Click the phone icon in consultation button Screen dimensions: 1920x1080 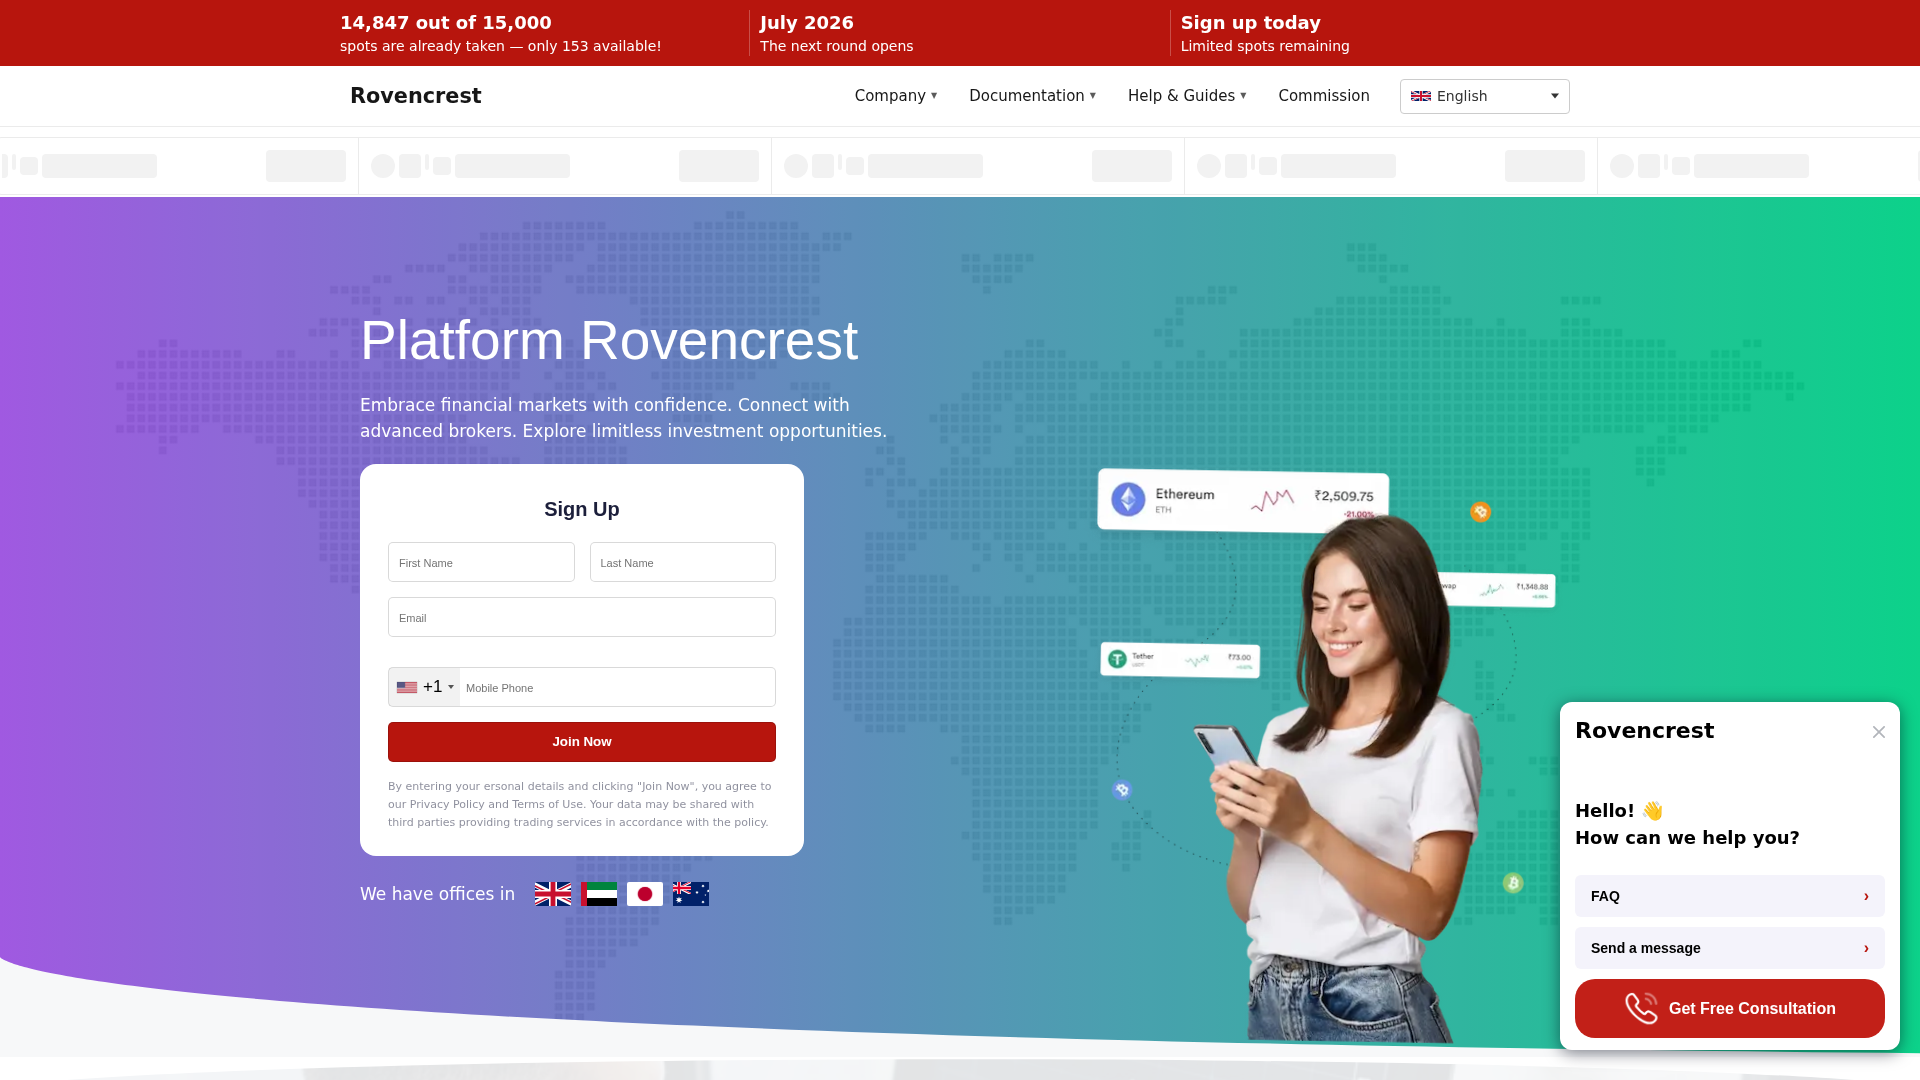click(x=1641, y=1008)
